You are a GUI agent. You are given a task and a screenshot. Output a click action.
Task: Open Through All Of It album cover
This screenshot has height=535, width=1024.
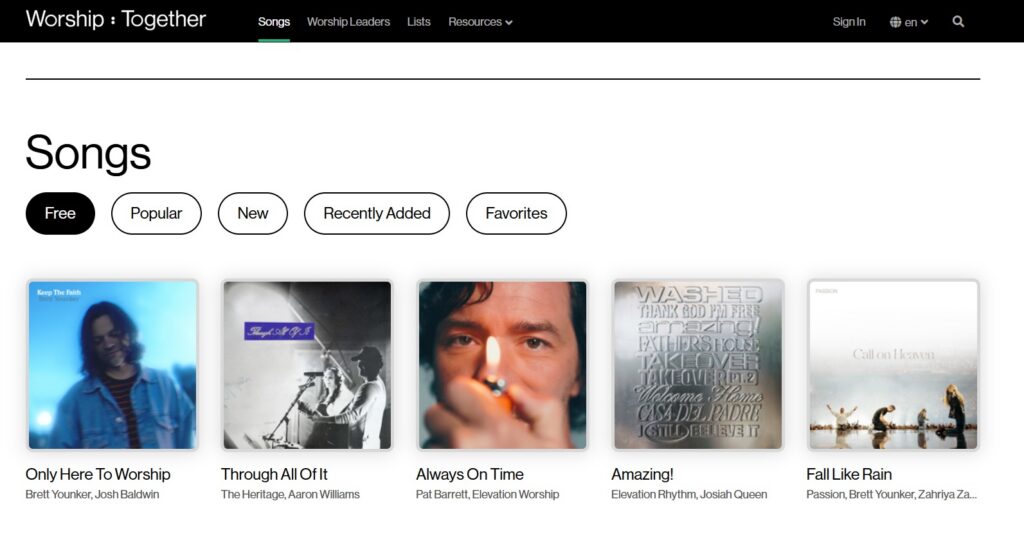click(x=307, y=365)
